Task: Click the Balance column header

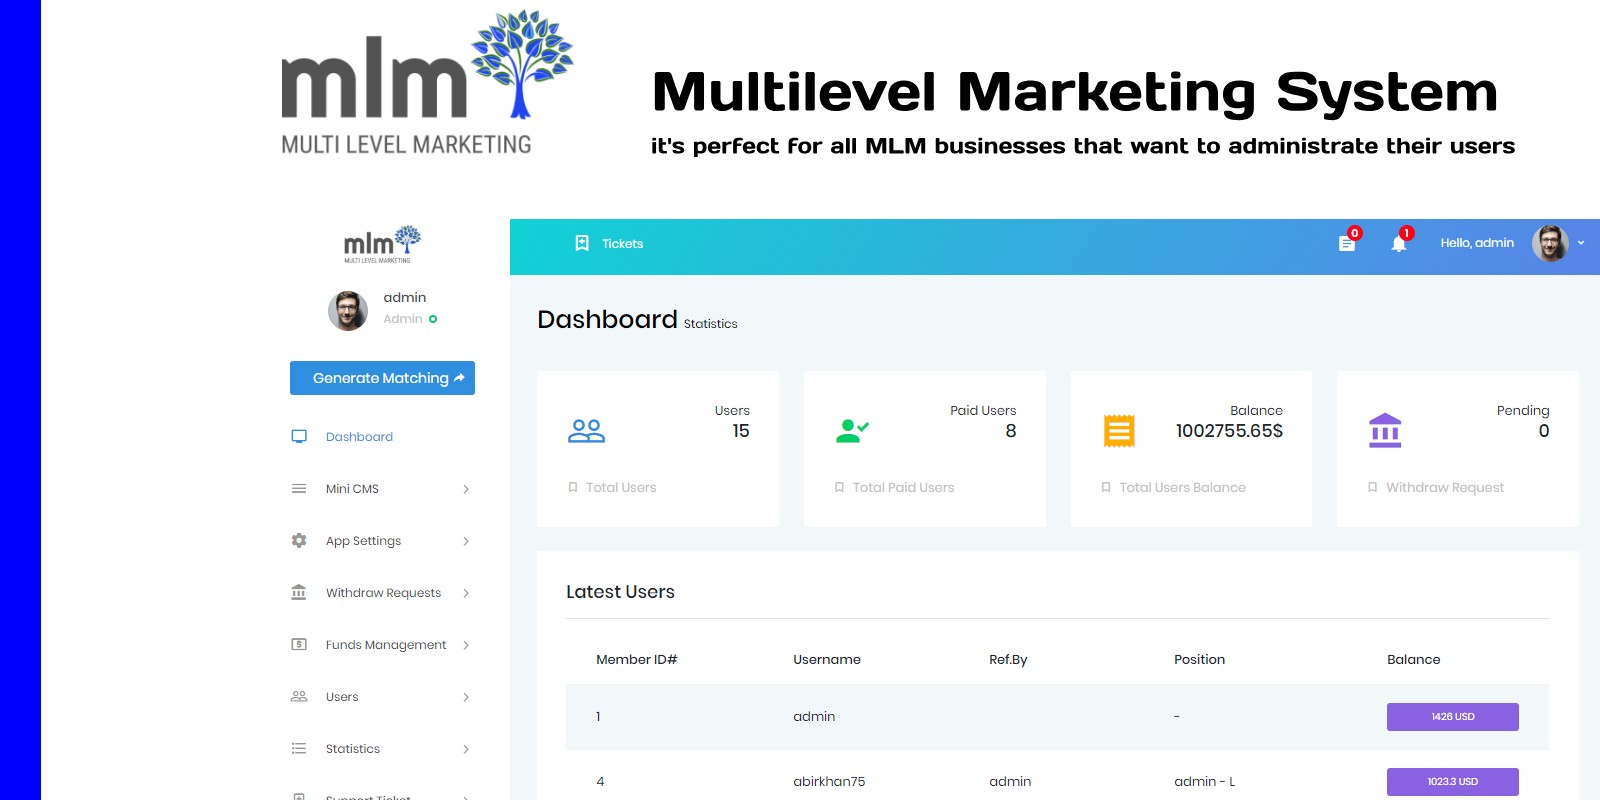Action: [1414, 660]
